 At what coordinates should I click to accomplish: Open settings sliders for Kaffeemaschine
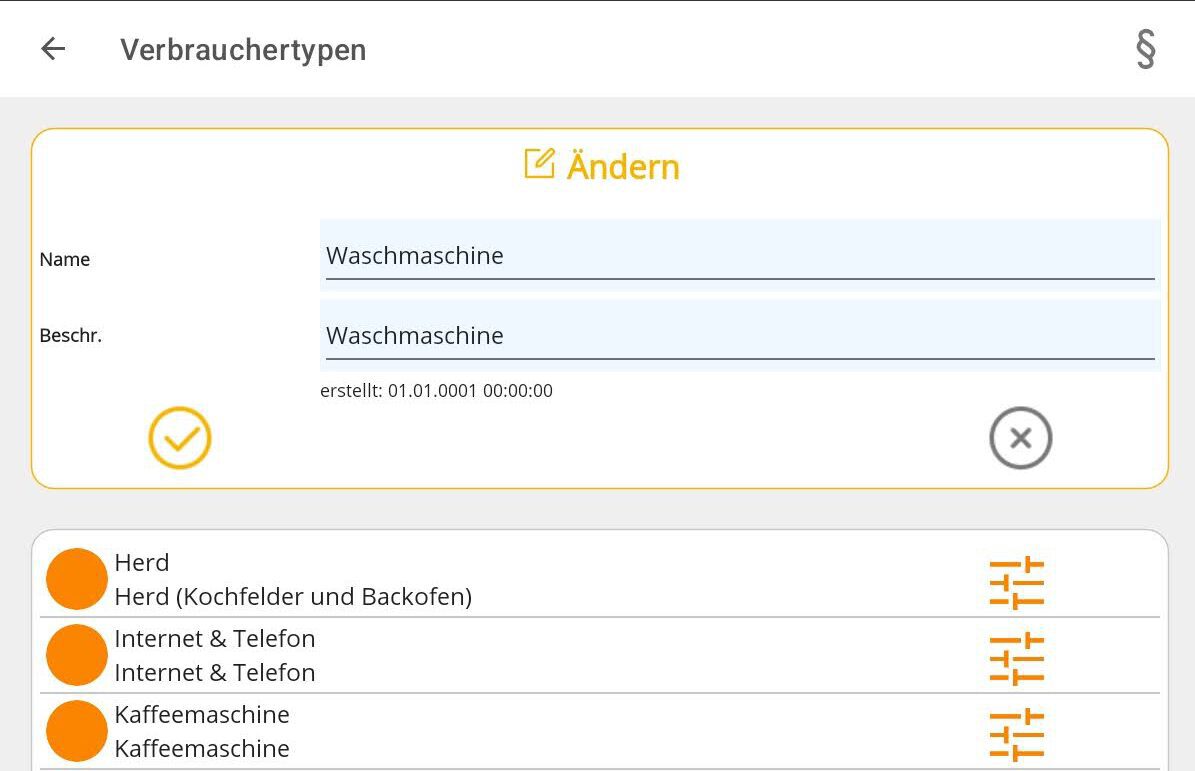(1016, 734)
